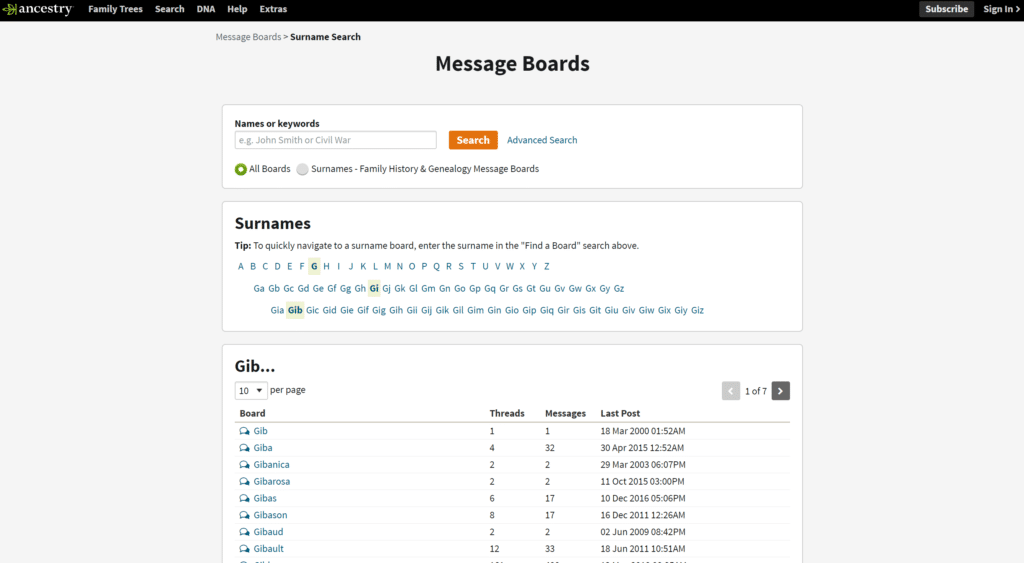This screenshot has height=563, width=1024.
Task: Open the Extras menu item
Action: (x=273, y=9)
